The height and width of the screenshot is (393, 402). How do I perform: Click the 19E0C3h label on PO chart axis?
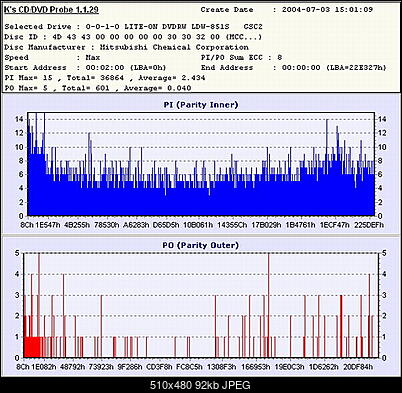point(289,367)
